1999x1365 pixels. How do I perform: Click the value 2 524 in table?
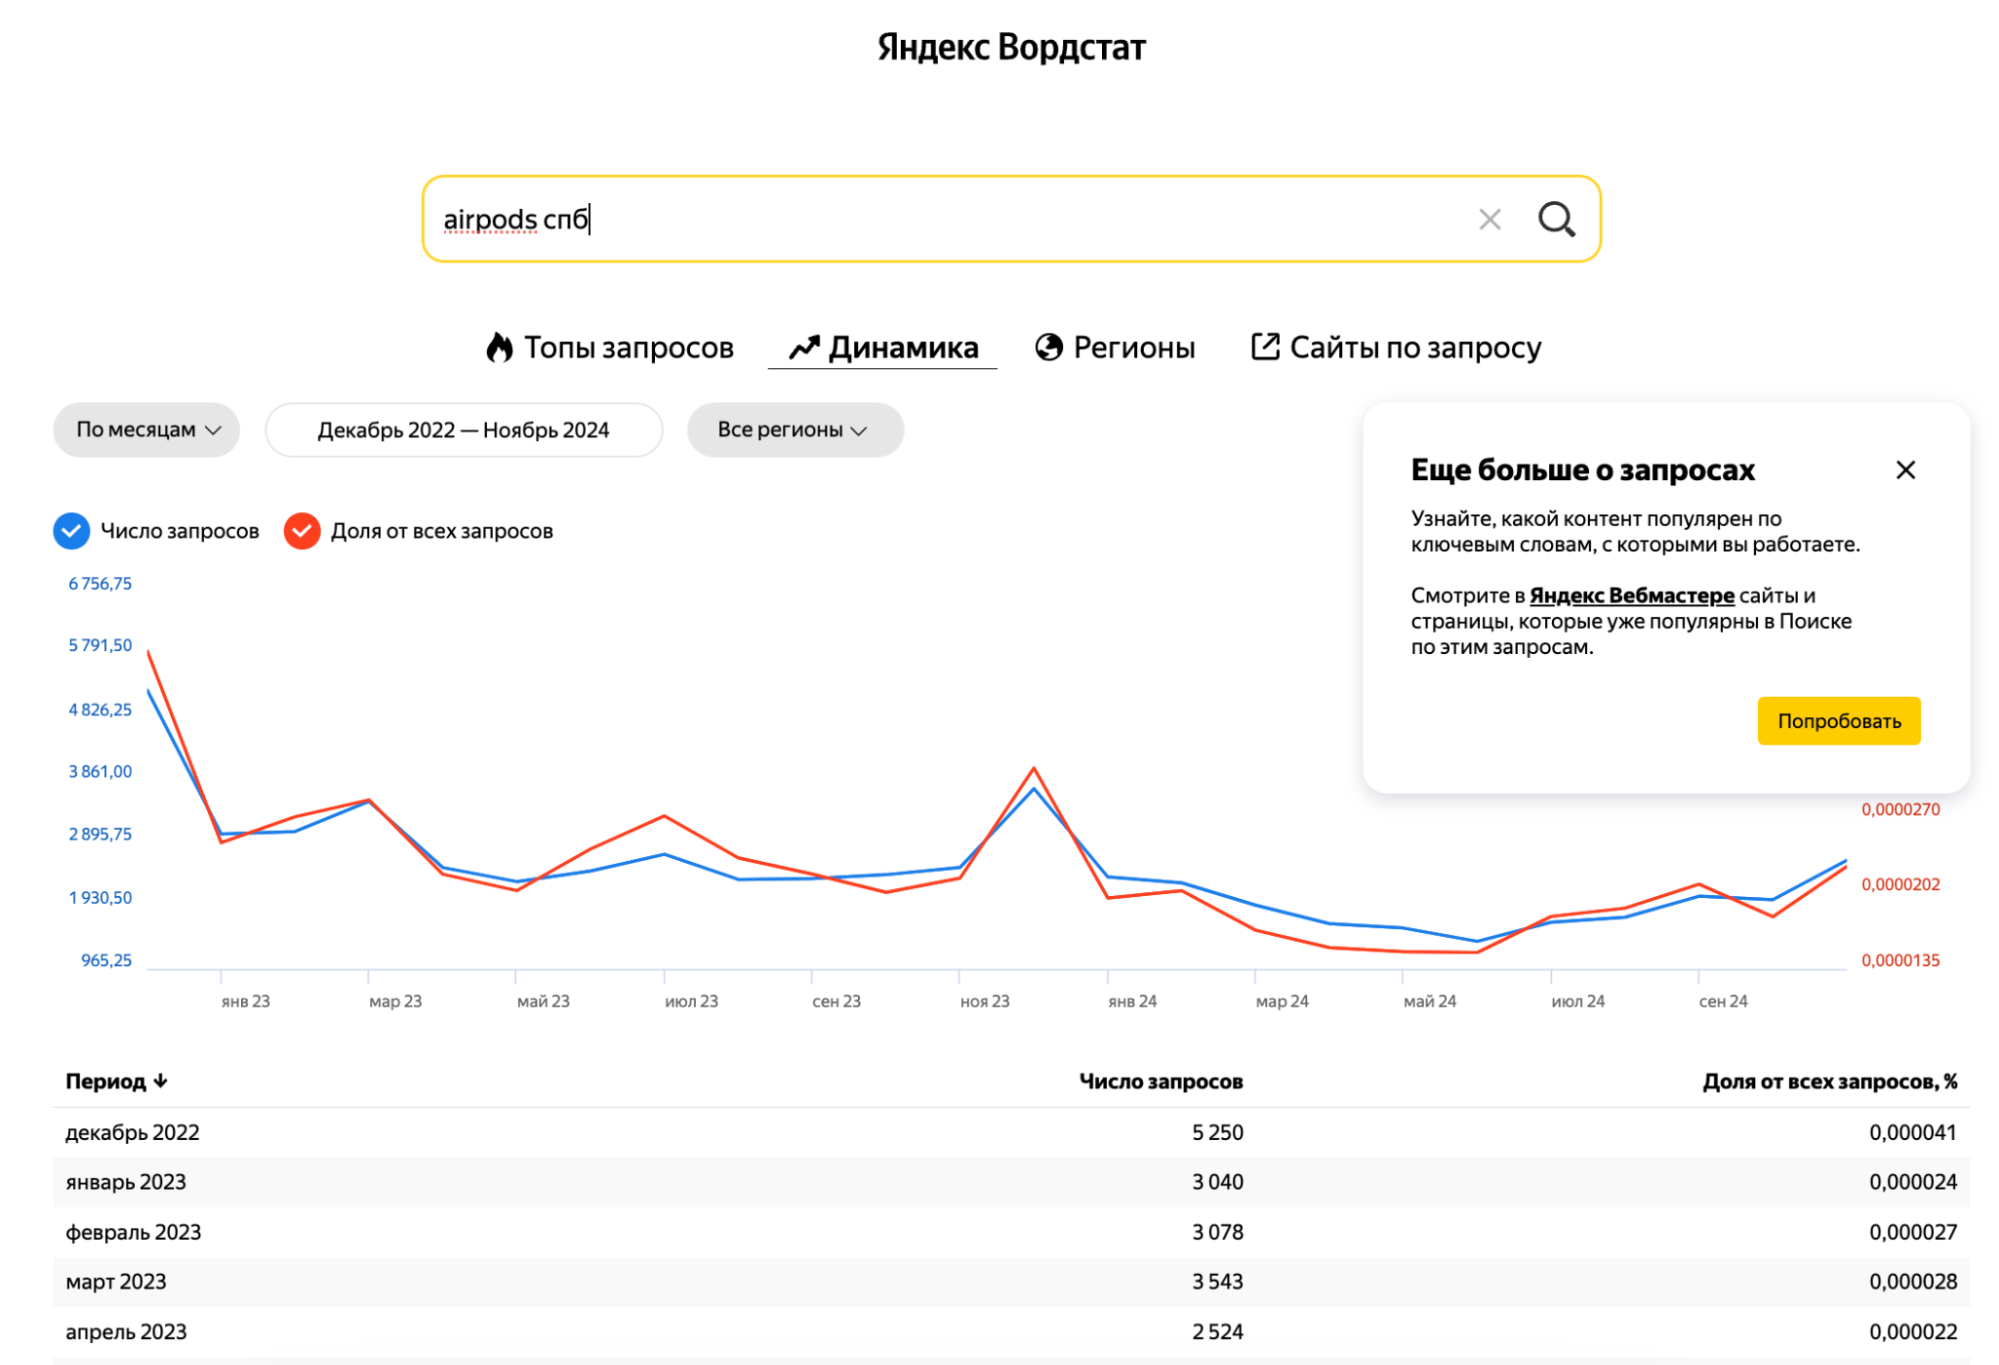point(1218,1331)
